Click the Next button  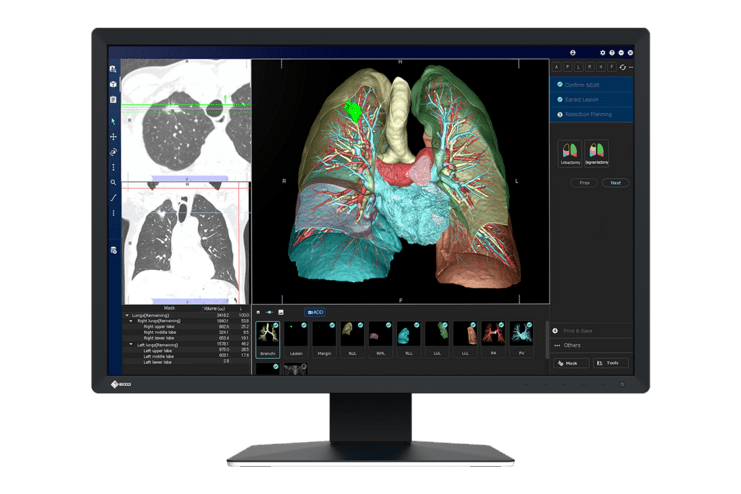pyautogui.click(x=615, y=183)
